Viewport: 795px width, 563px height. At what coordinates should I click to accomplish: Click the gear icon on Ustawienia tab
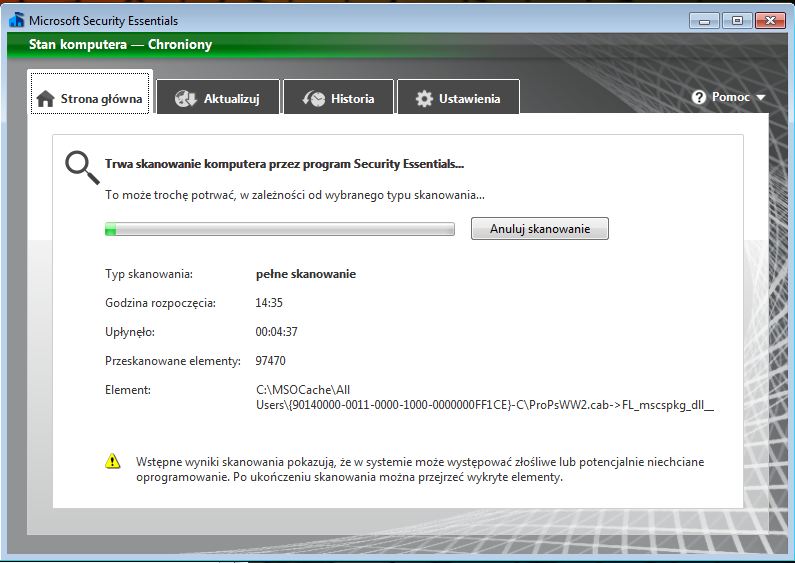(x=424, y=98)
